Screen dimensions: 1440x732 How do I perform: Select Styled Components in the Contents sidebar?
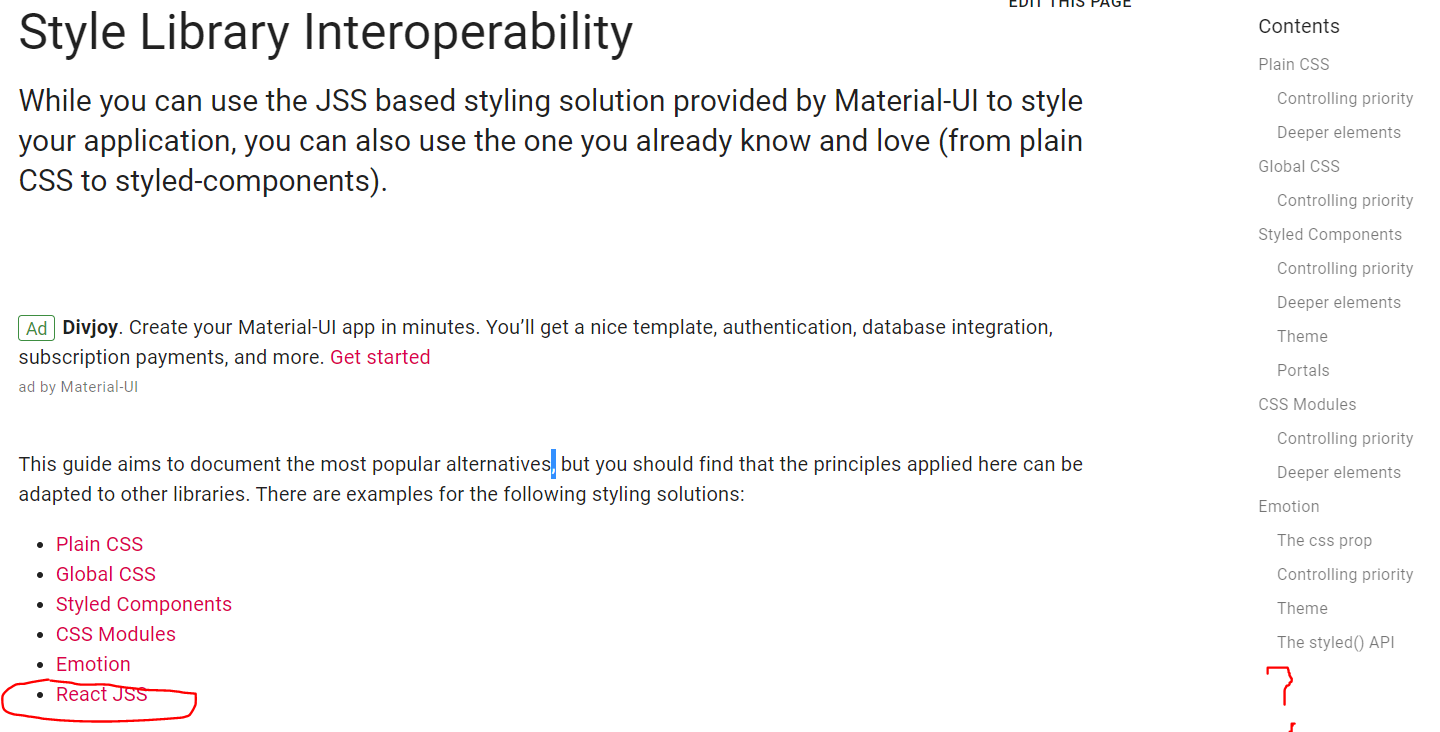click(x=1330, y=234)
